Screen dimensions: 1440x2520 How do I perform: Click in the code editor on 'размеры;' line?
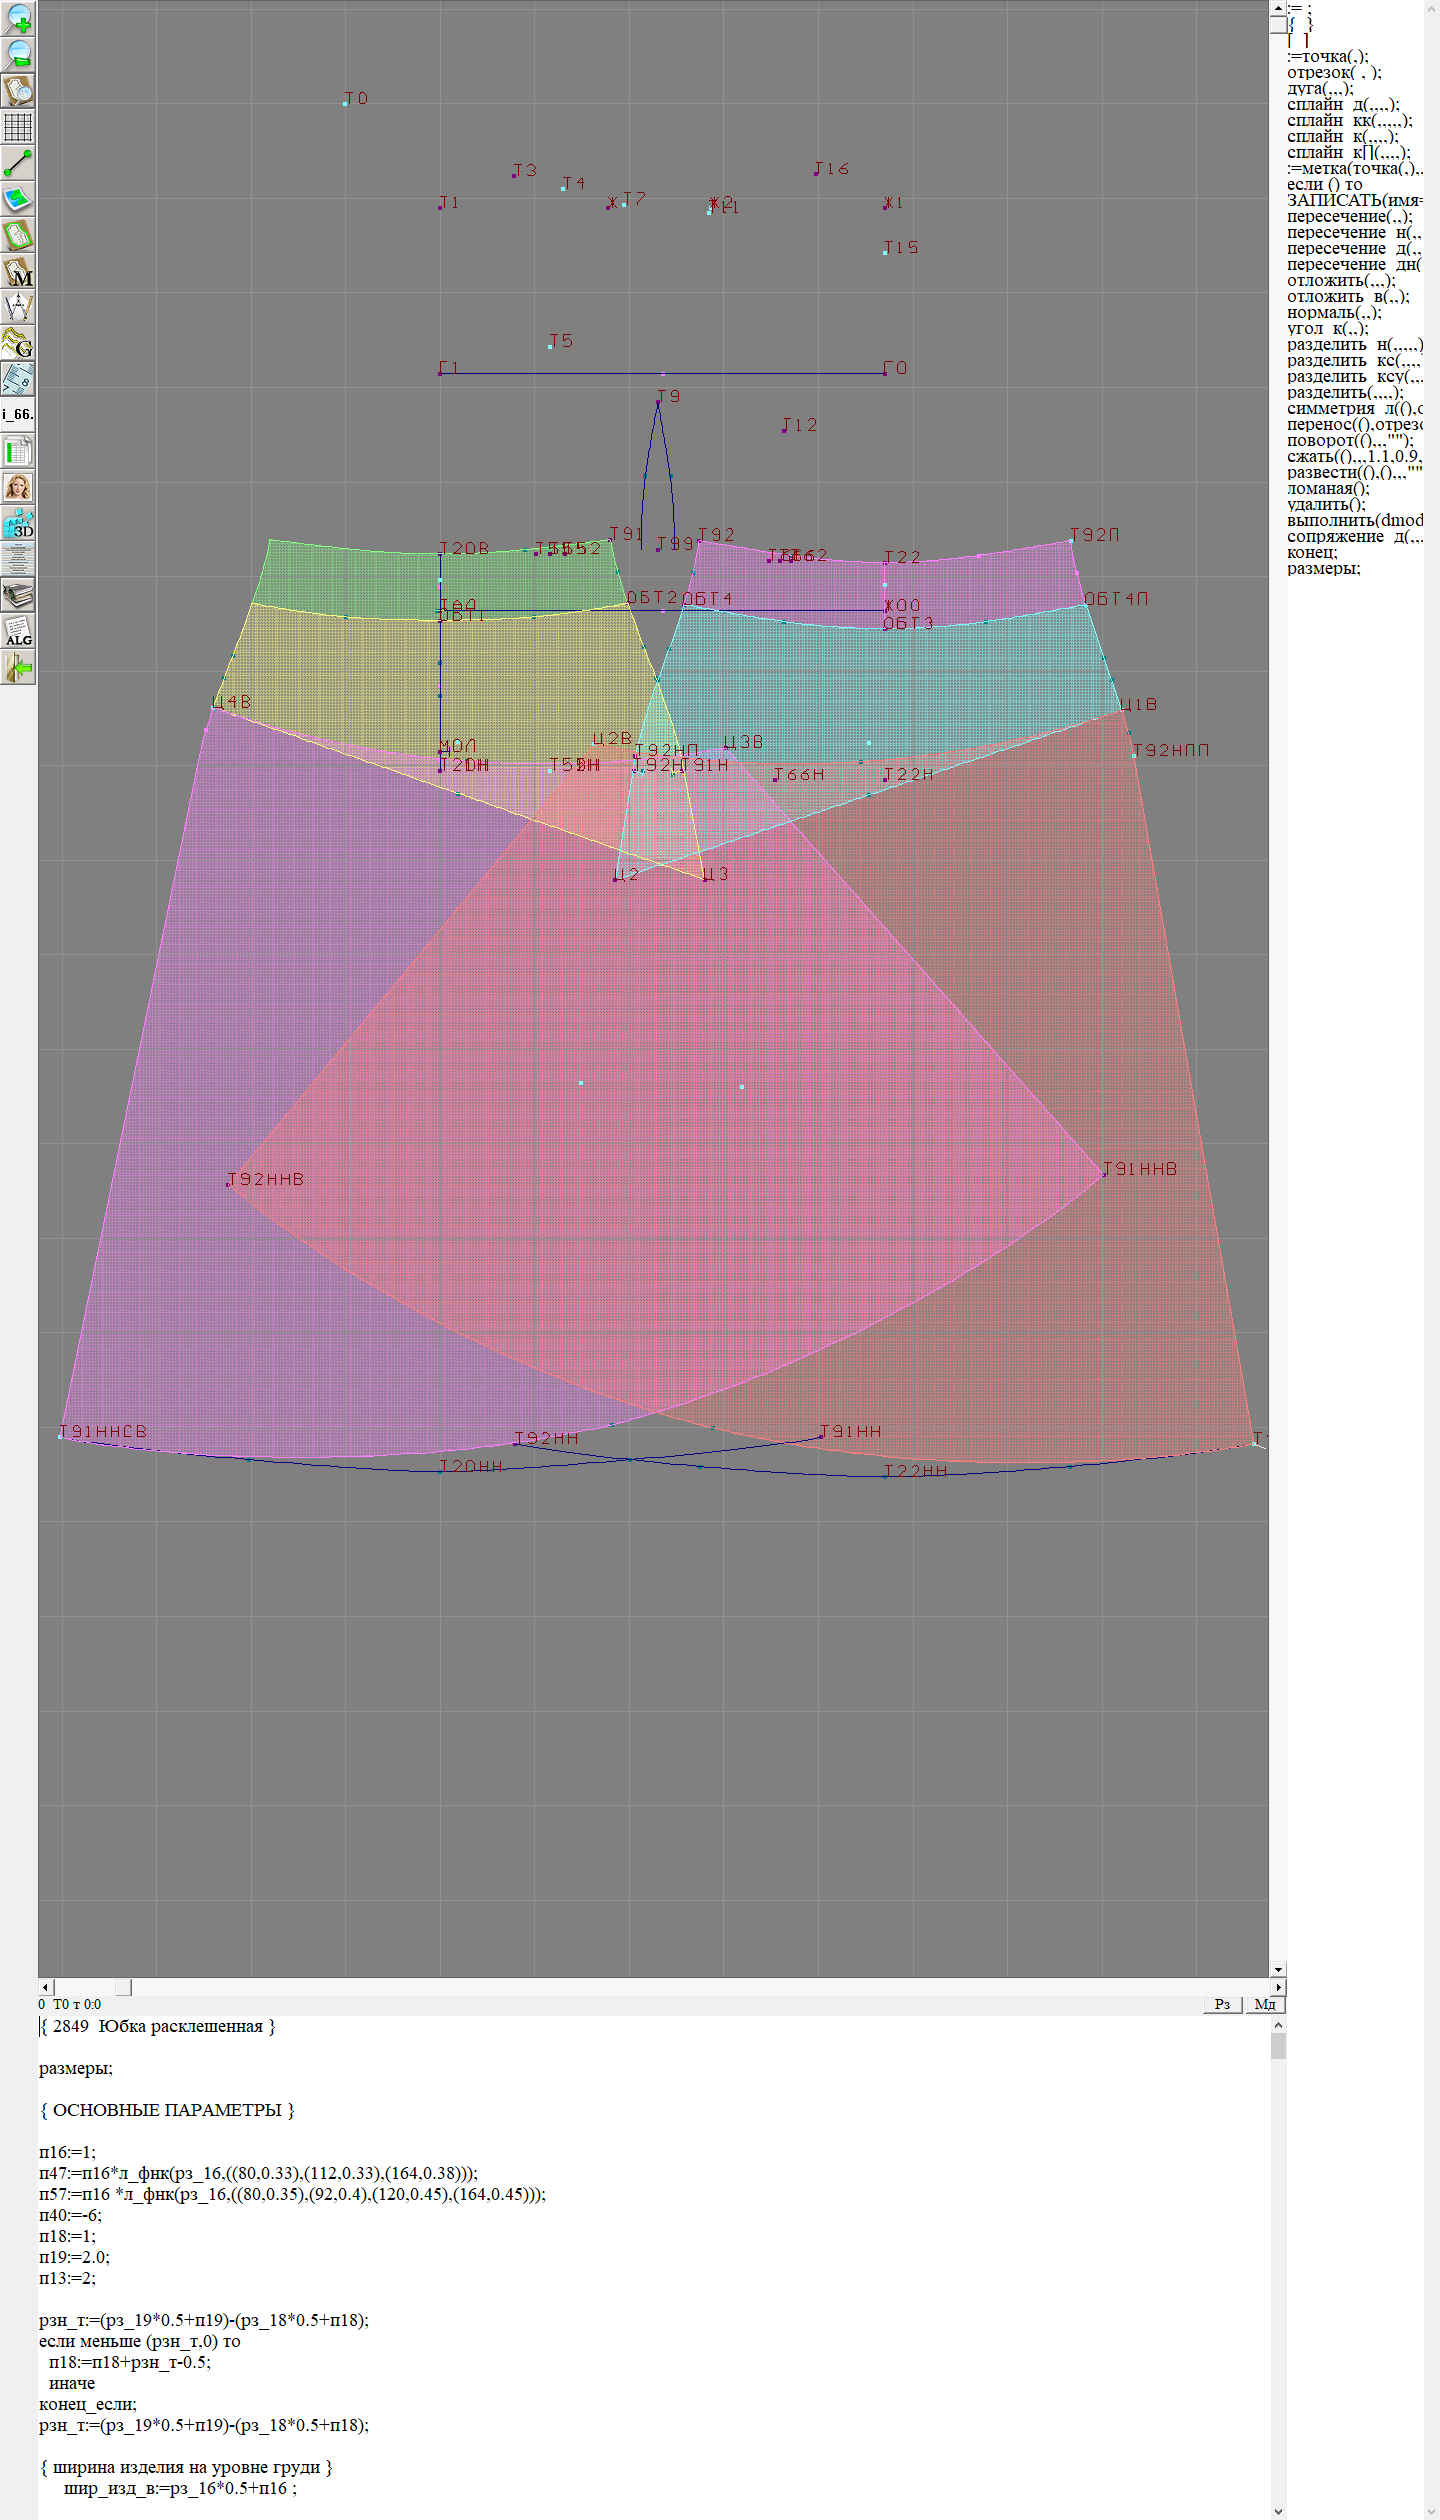pos(76,2068)
